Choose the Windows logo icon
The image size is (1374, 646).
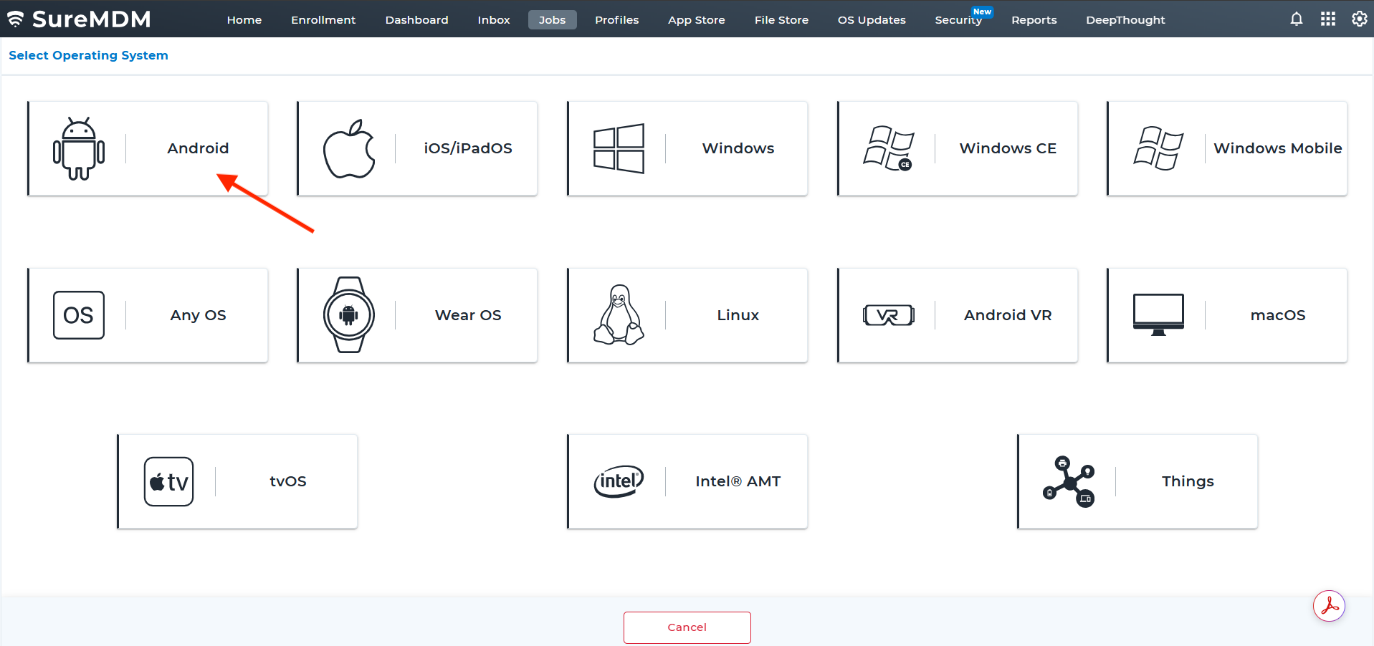tap(618, 149)
